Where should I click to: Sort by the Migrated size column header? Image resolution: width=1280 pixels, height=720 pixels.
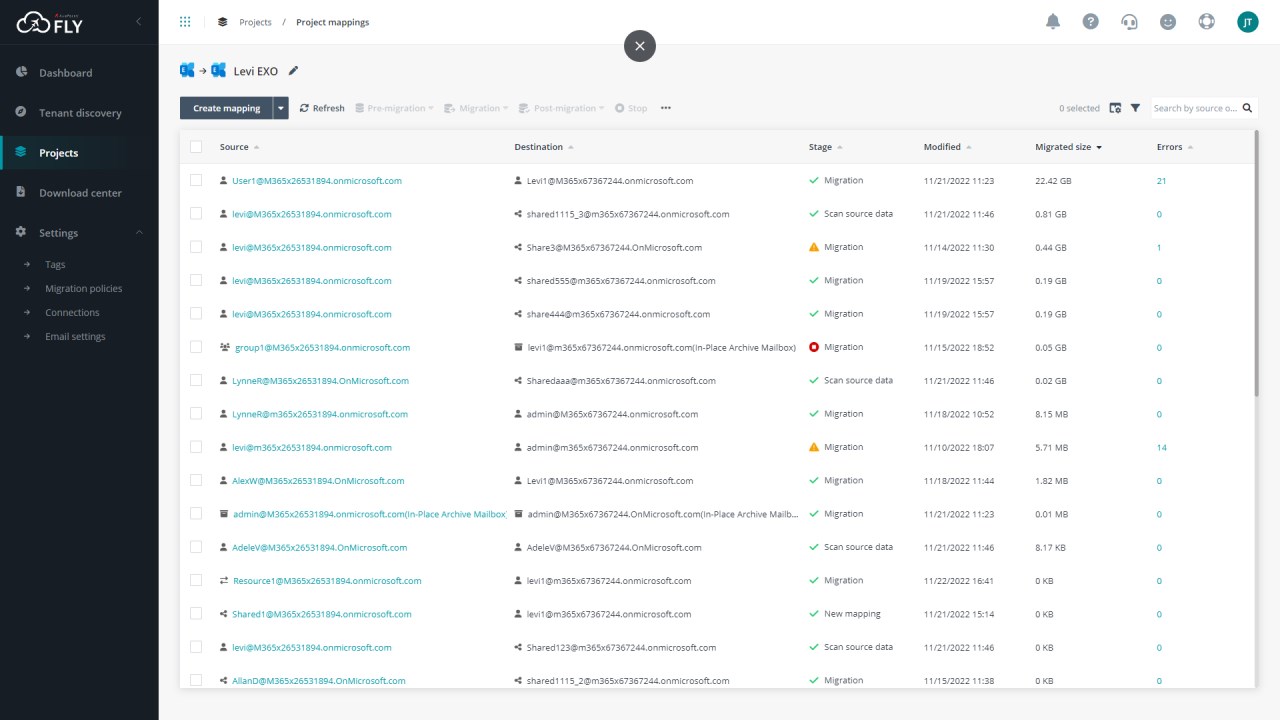pos(1068,147)
